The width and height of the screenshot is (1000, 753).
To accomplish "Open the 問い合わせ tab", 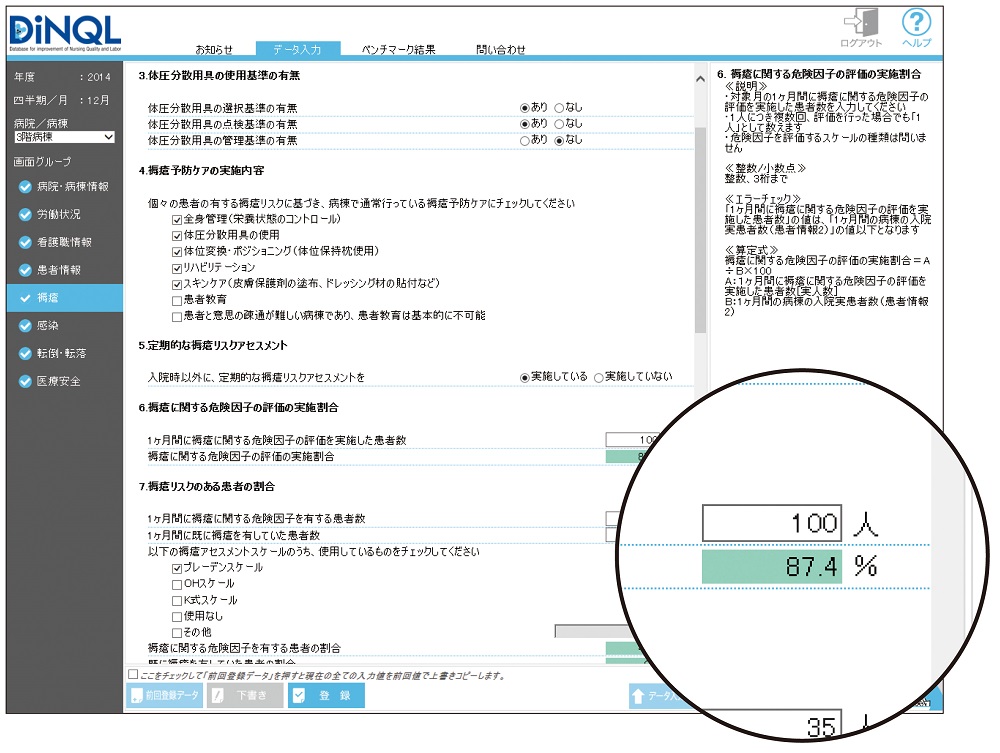I will pyautogui.click(x=501, y=49).
